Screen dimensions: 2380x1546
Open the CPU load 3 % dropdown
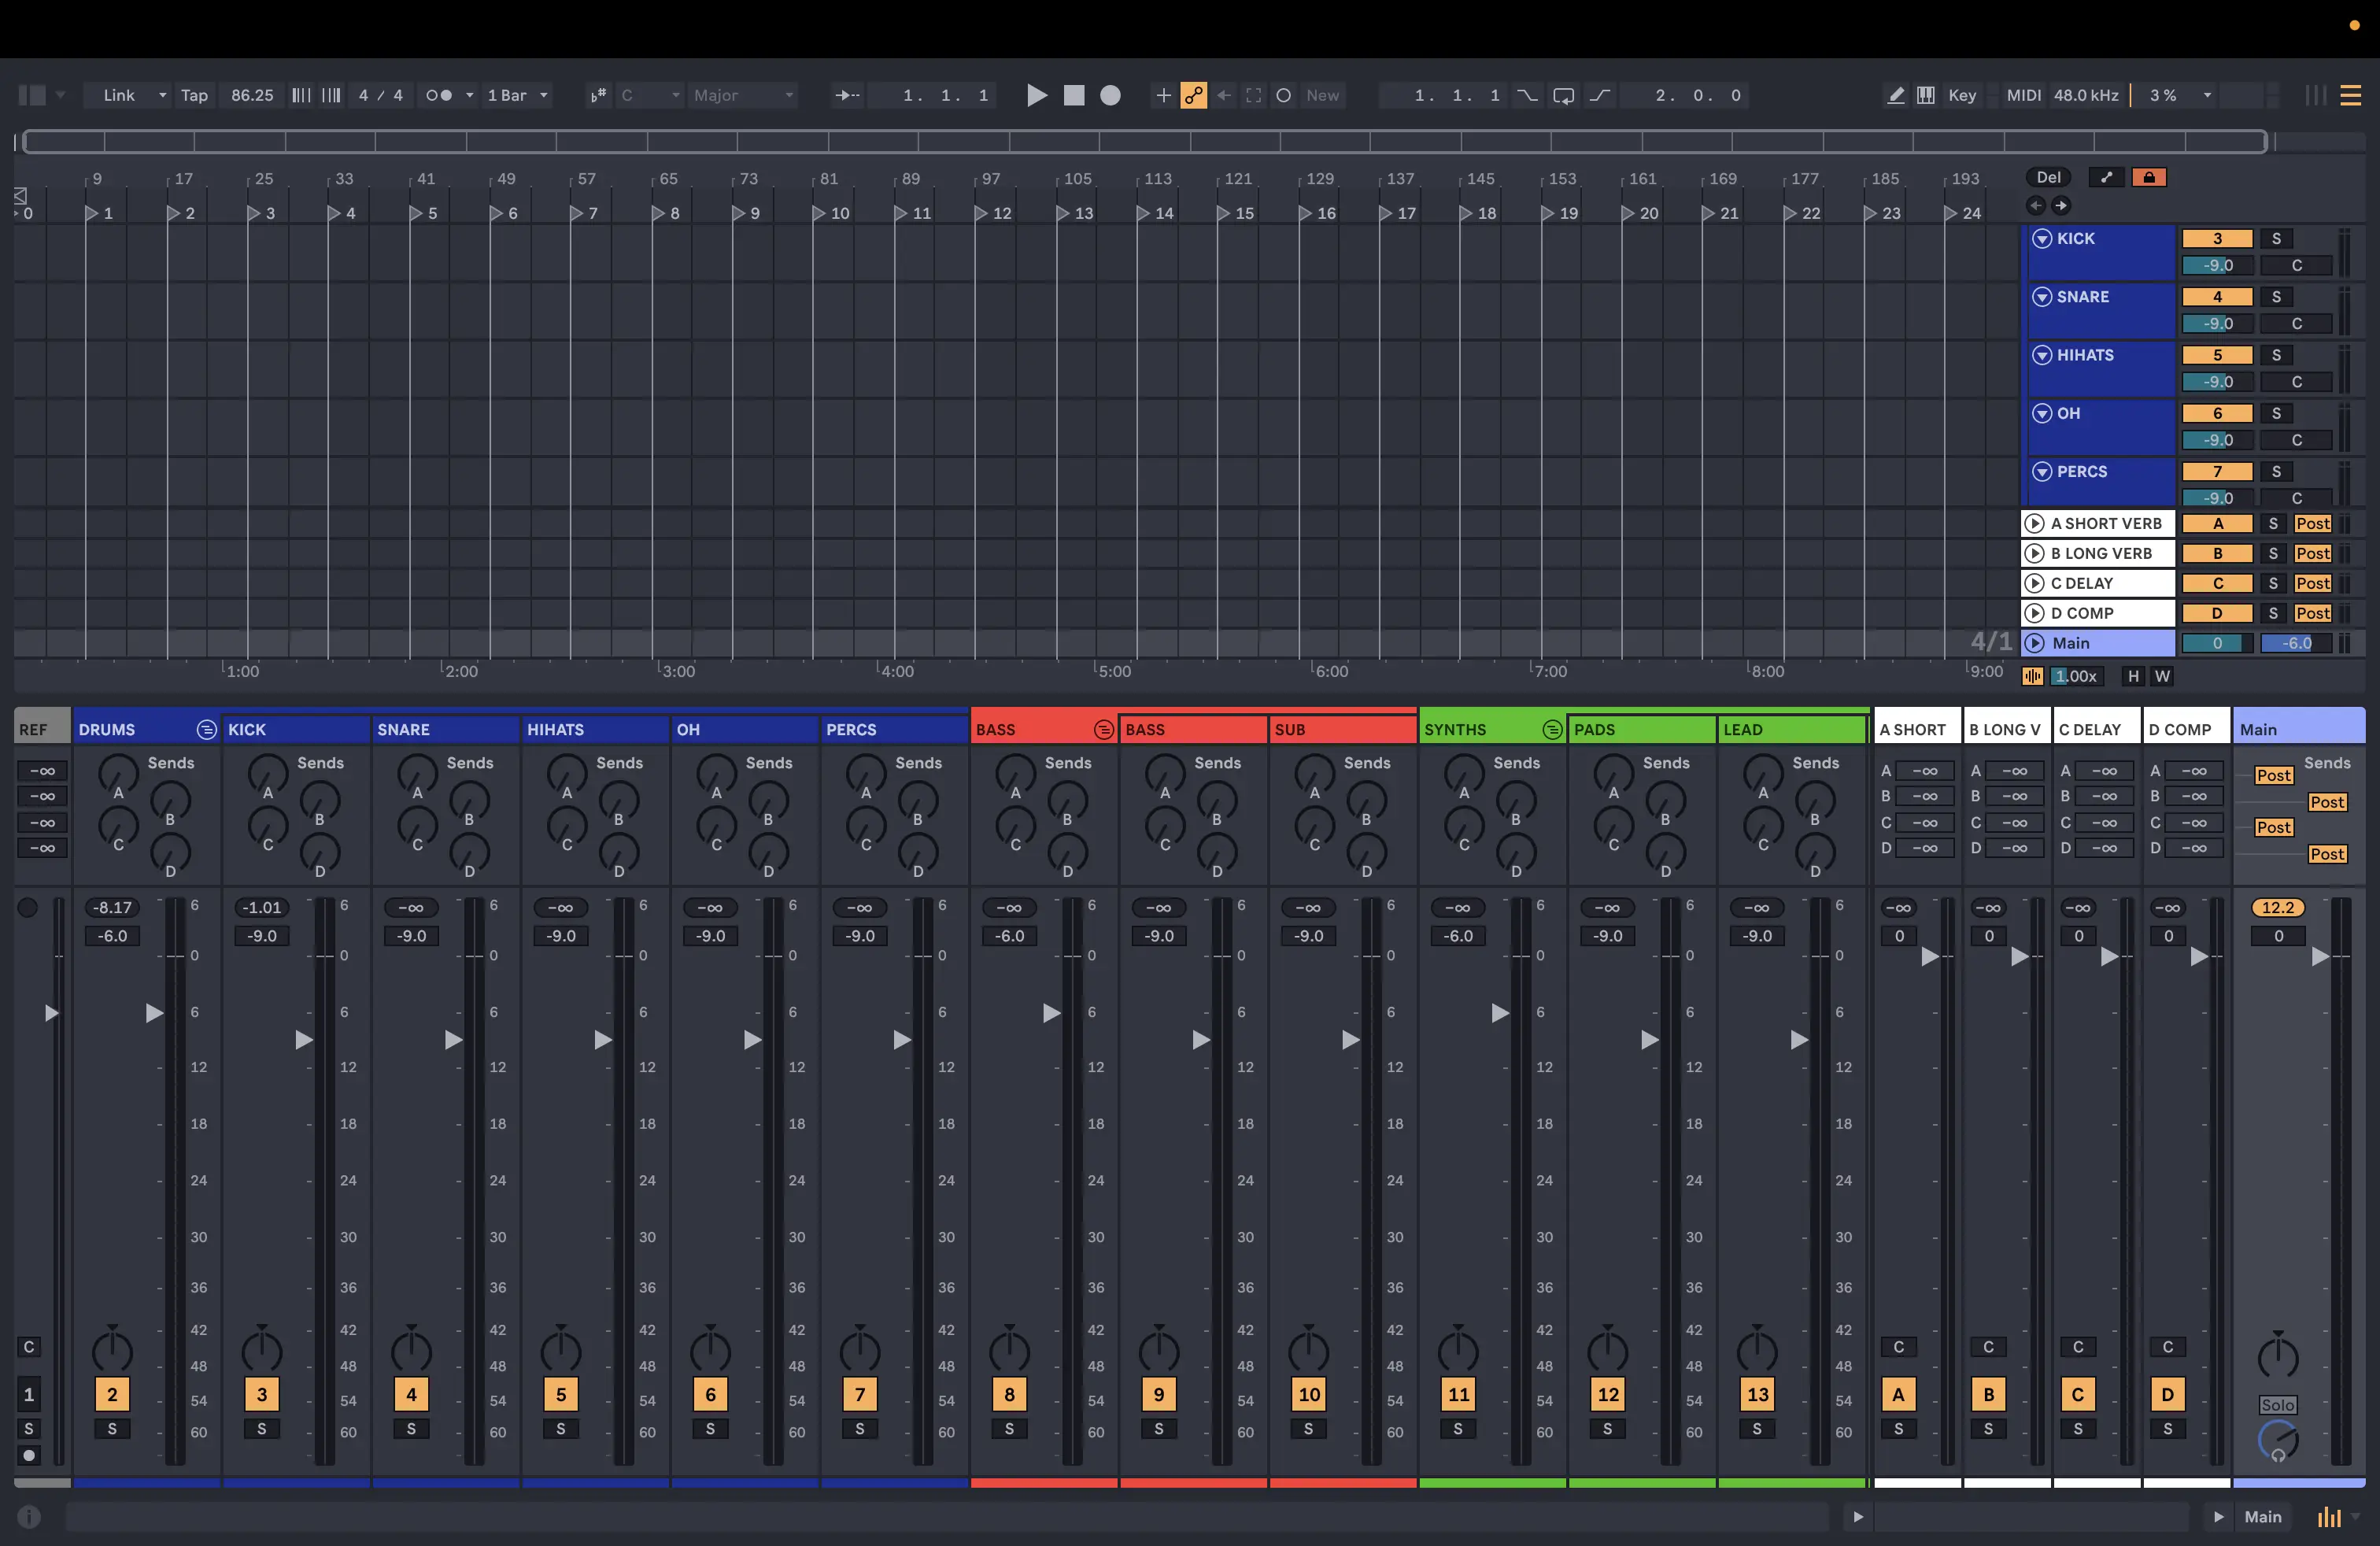click(x=2207, y=95)
